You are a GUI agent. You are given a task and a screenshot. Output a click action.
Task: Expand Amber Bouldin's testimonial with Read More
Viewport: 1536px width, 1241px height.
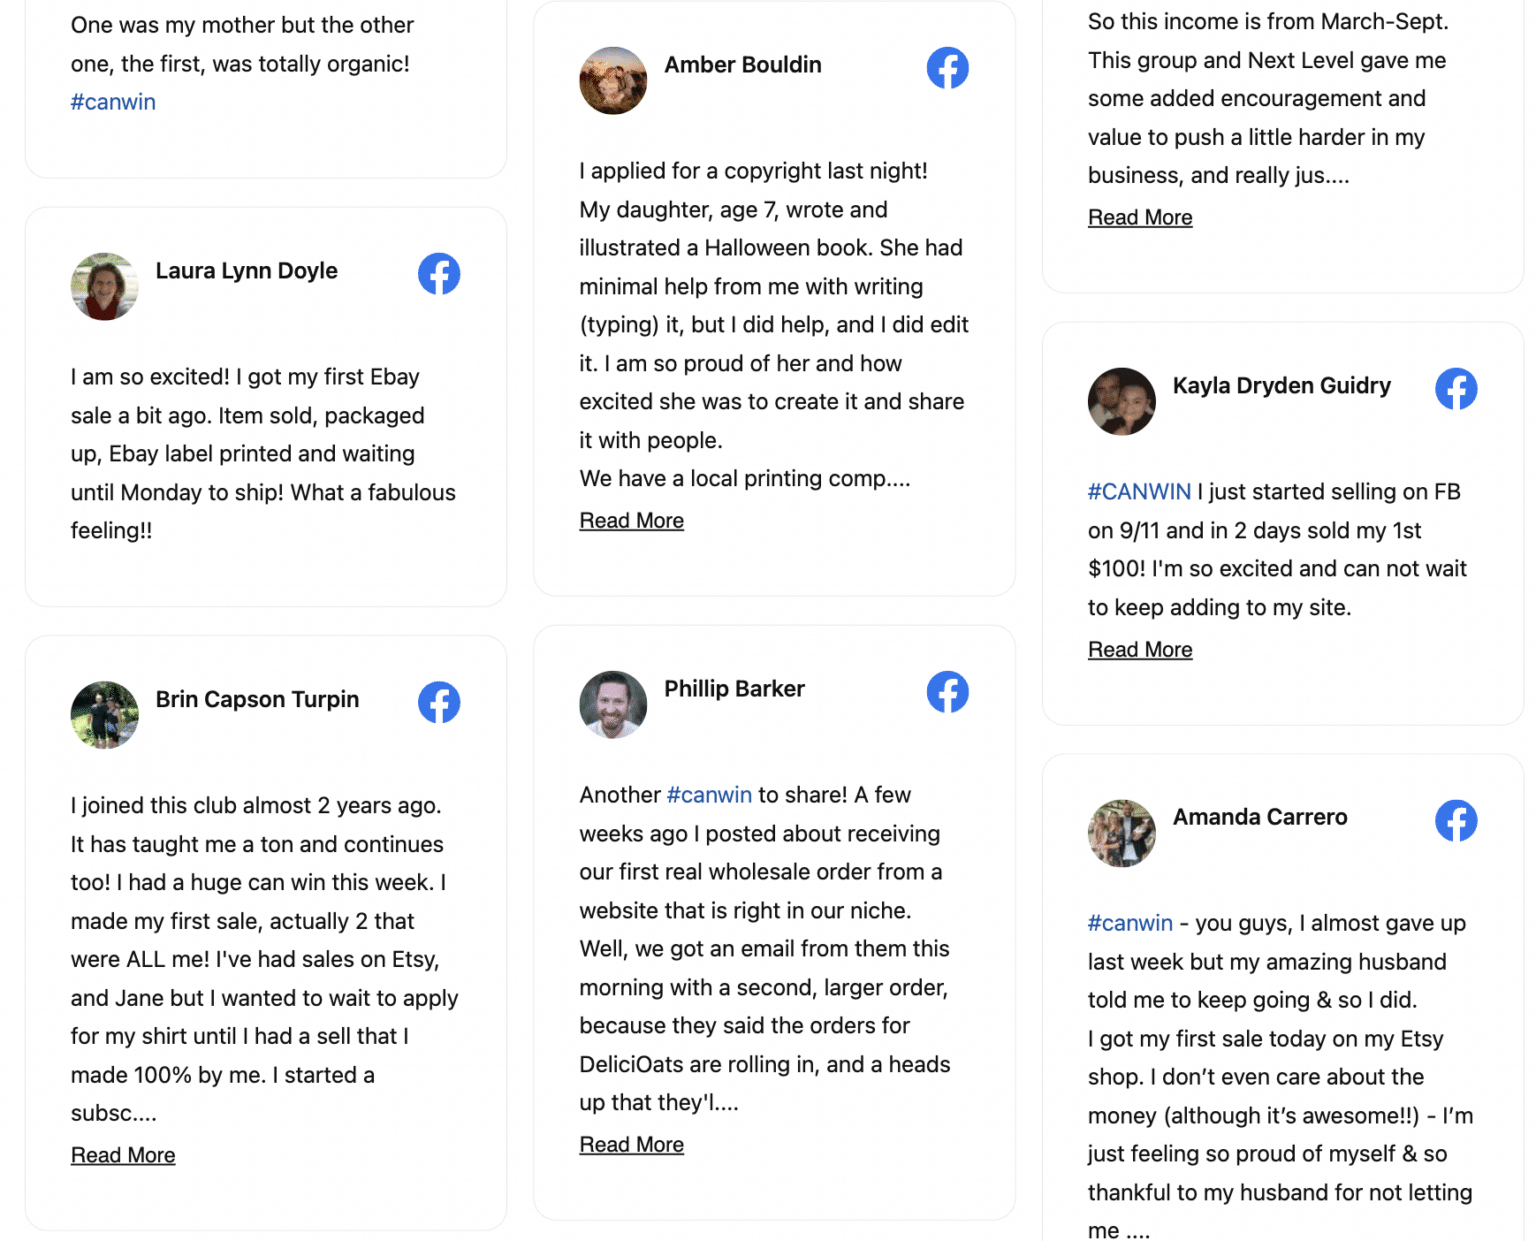tap(631, 521)
